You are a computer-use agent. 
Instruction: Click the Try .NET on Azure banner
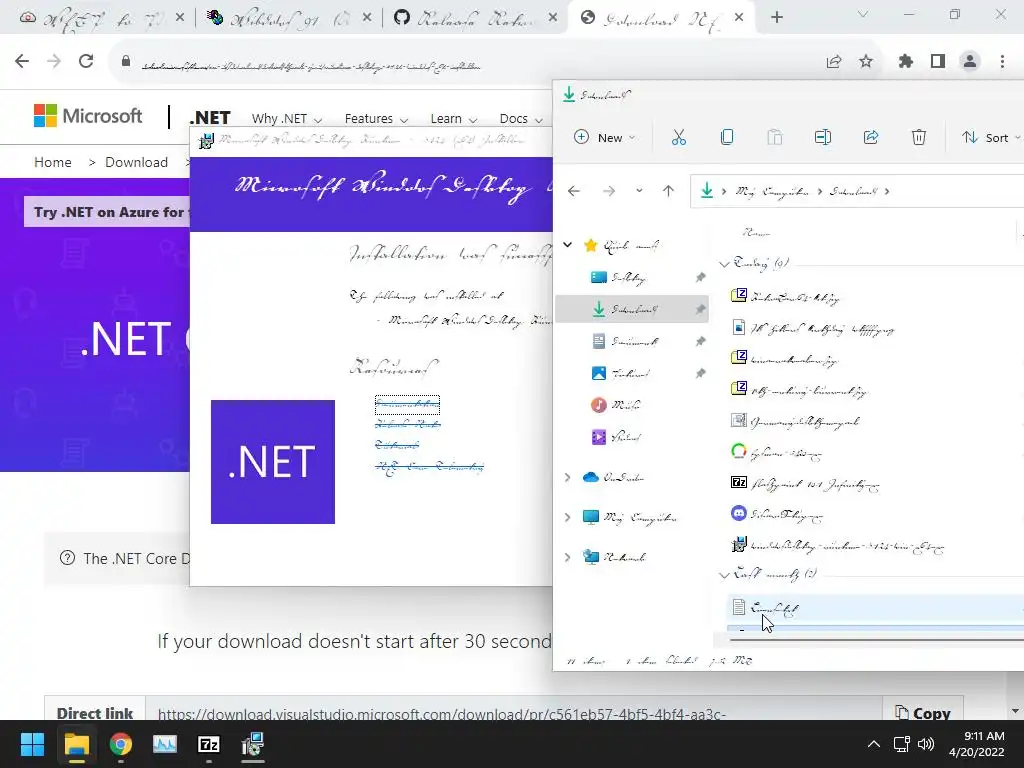pyautogui.click(x=108, y=212)
